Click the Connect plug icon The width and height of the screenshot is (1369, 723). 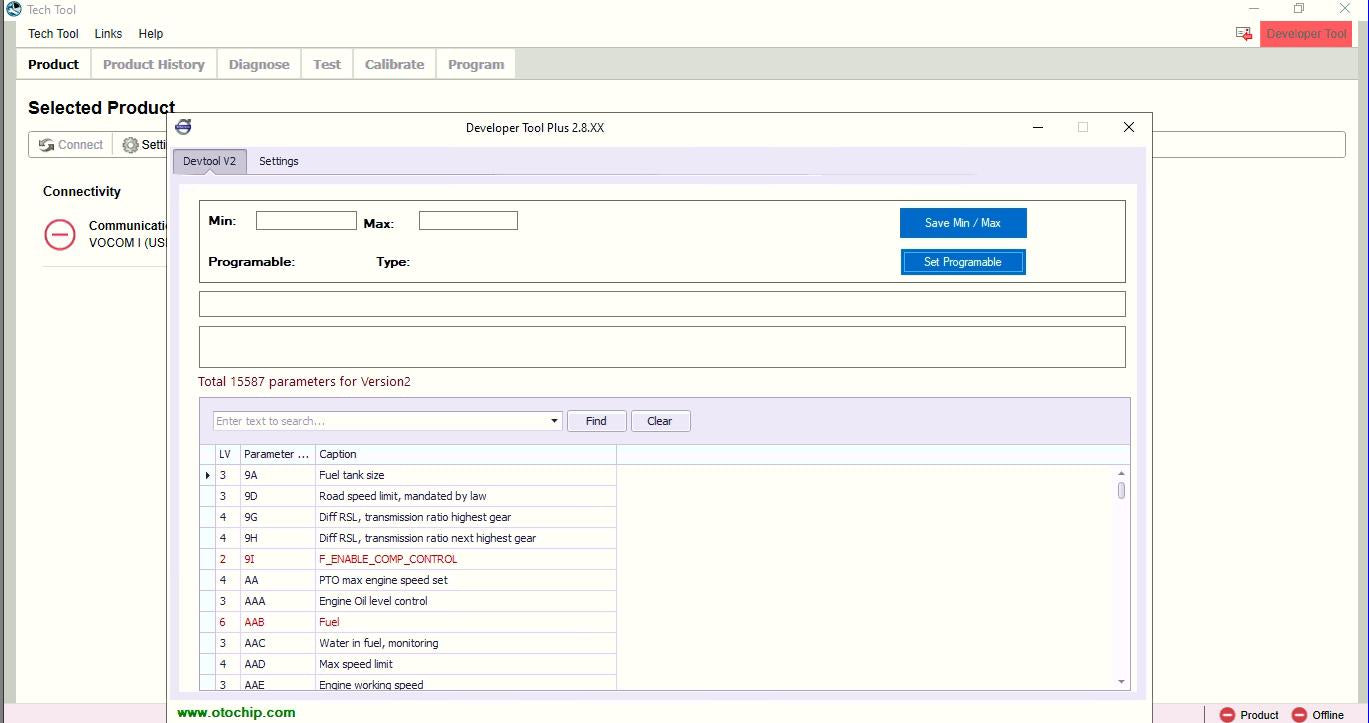point(44,144)
